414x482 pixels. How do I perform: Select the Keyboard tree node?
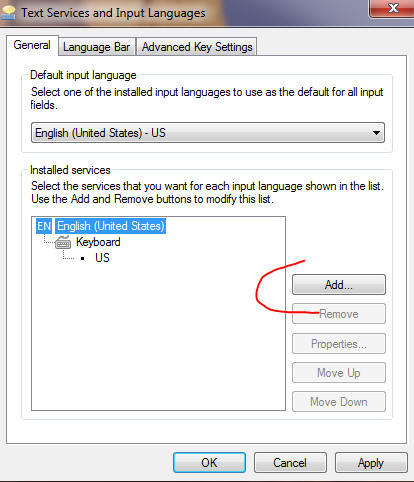pyautogui.click(x=98, y=242)
